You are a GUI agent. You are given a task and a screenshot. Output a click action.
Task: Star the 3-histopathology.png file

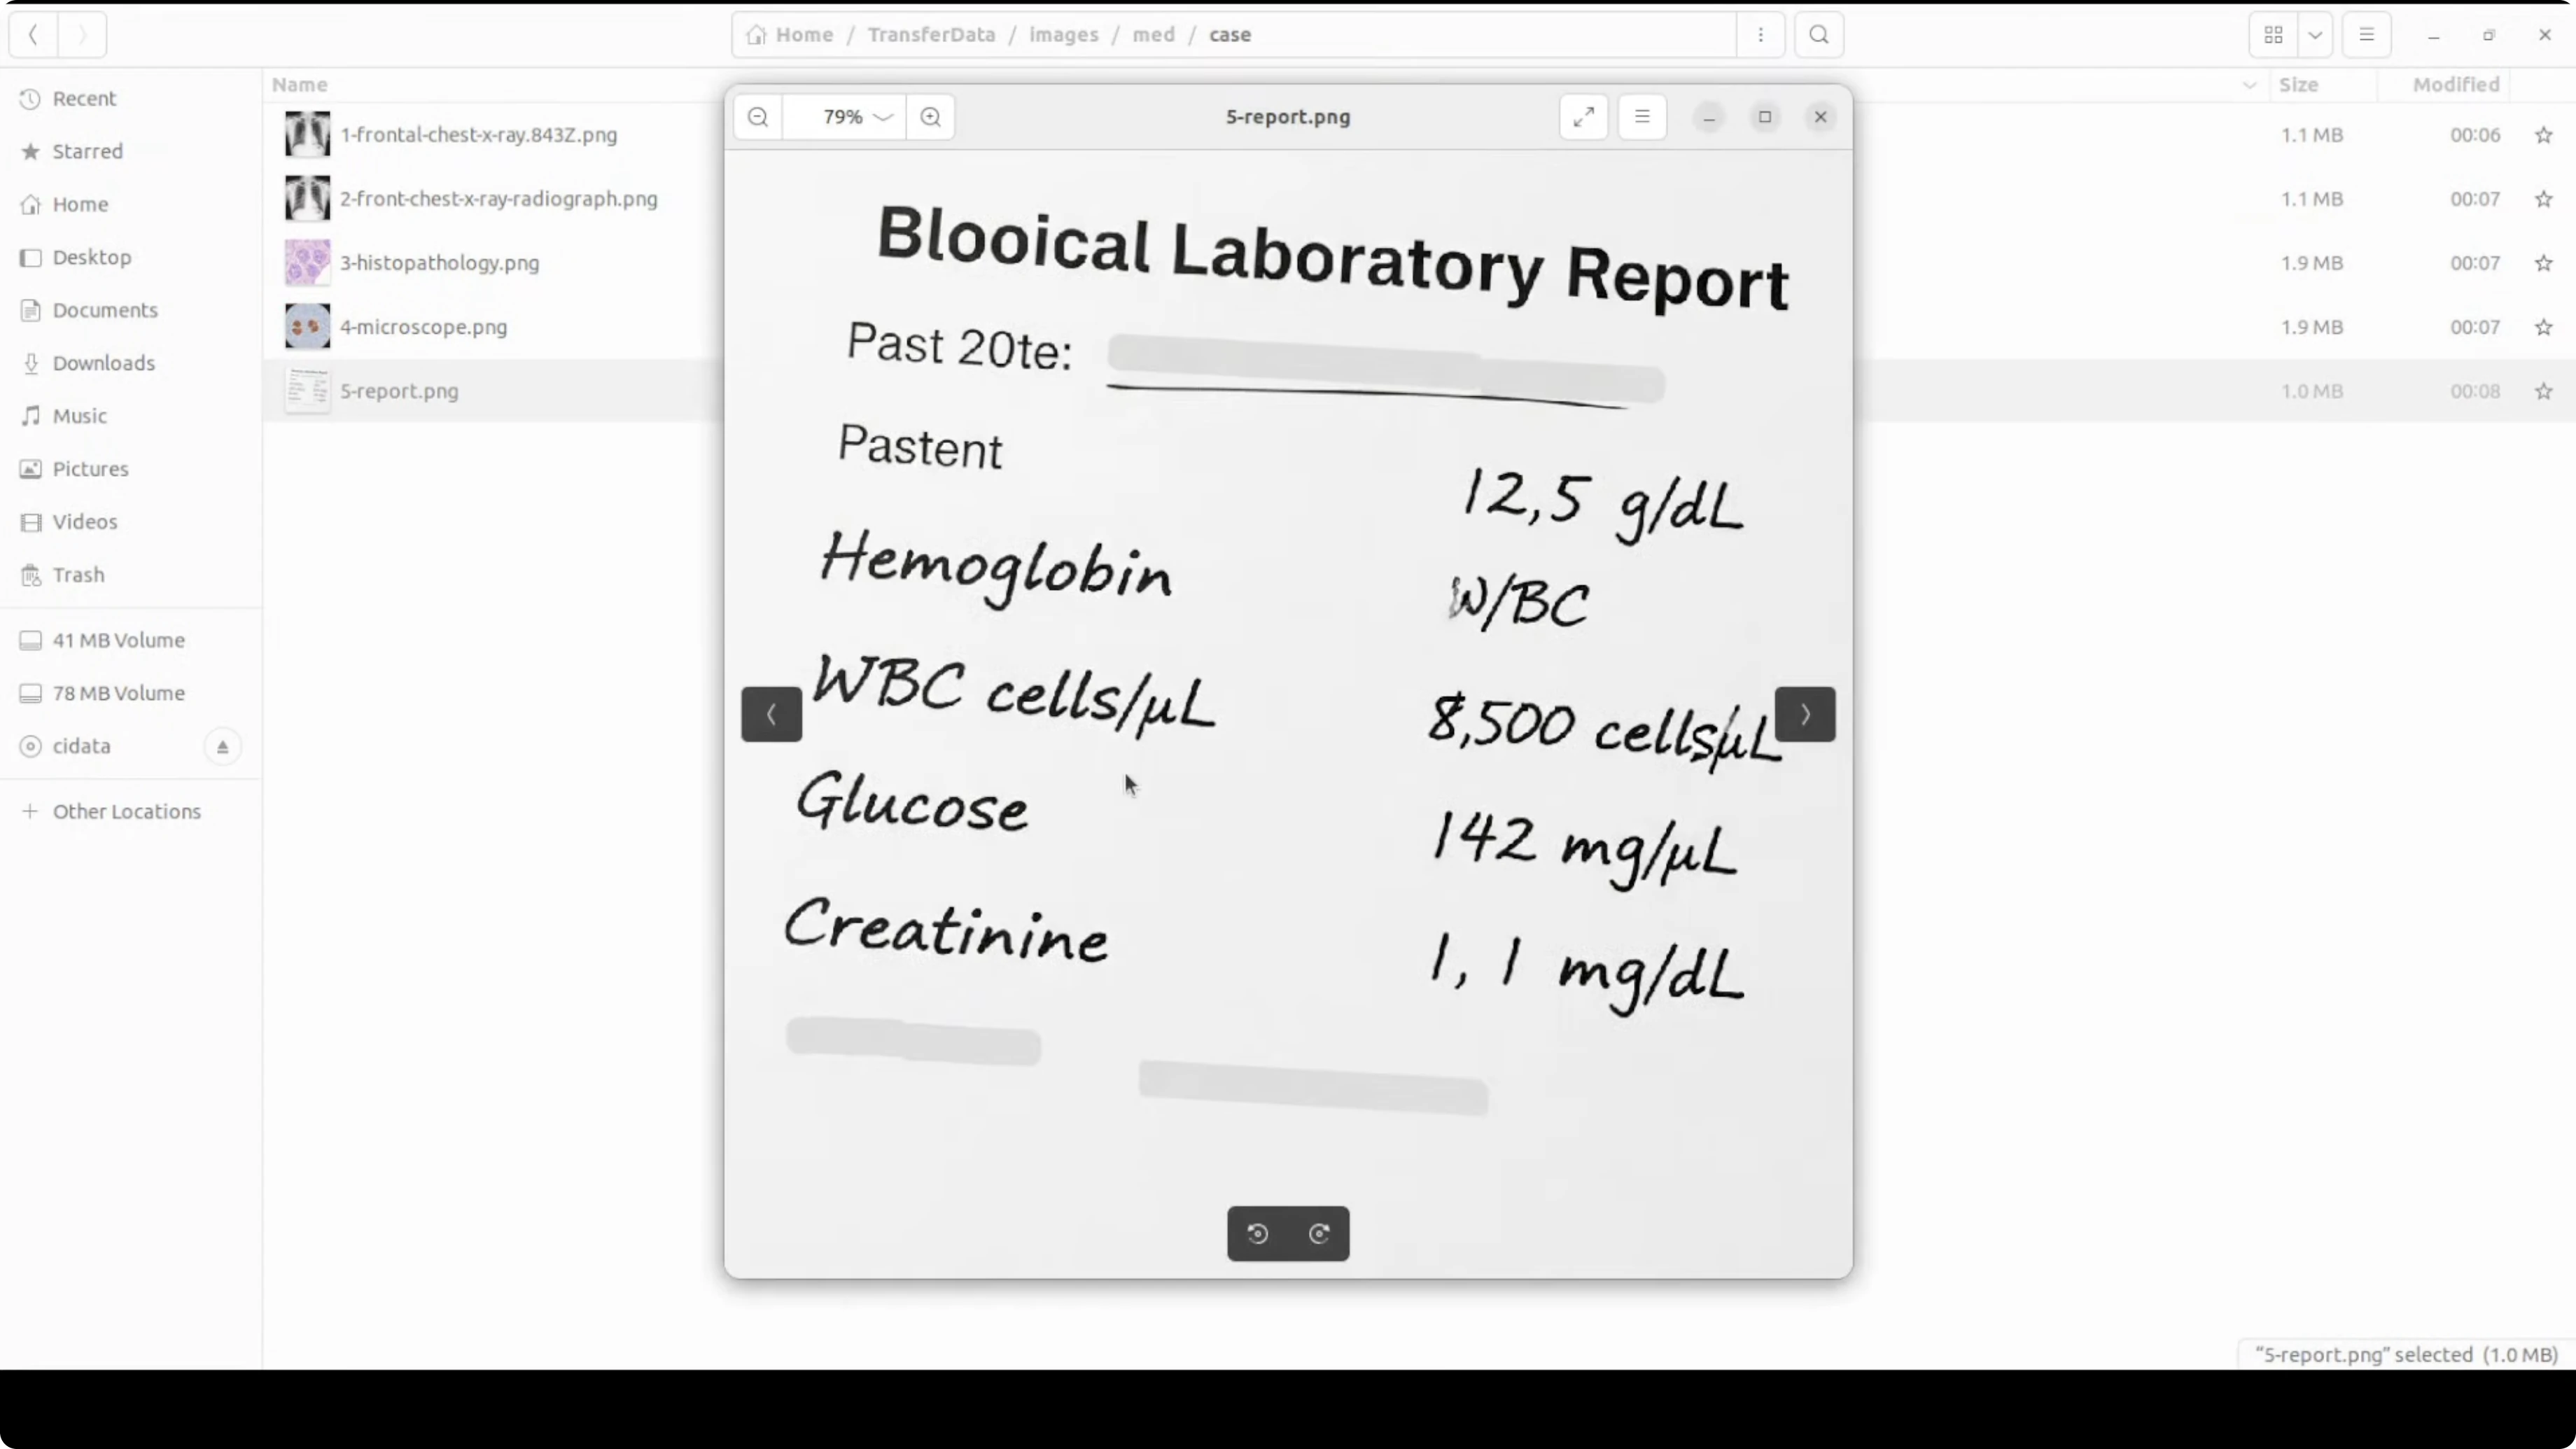[x=2543, y=263]
